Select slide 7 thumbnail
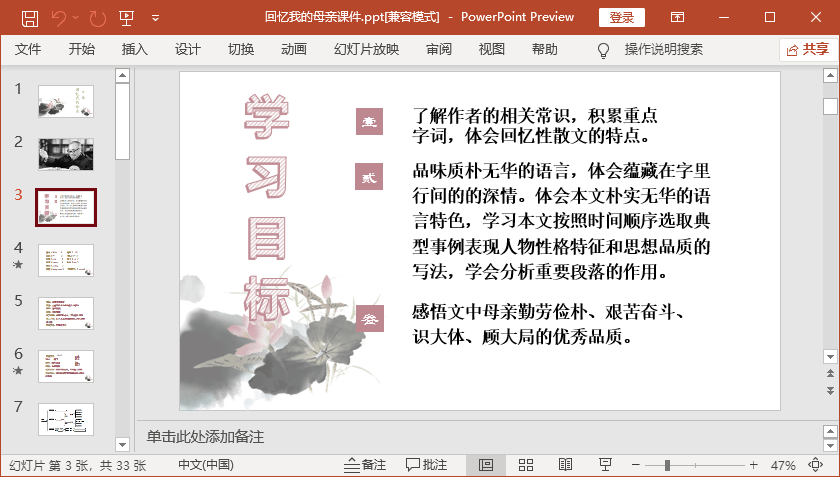 click(66, 419)
